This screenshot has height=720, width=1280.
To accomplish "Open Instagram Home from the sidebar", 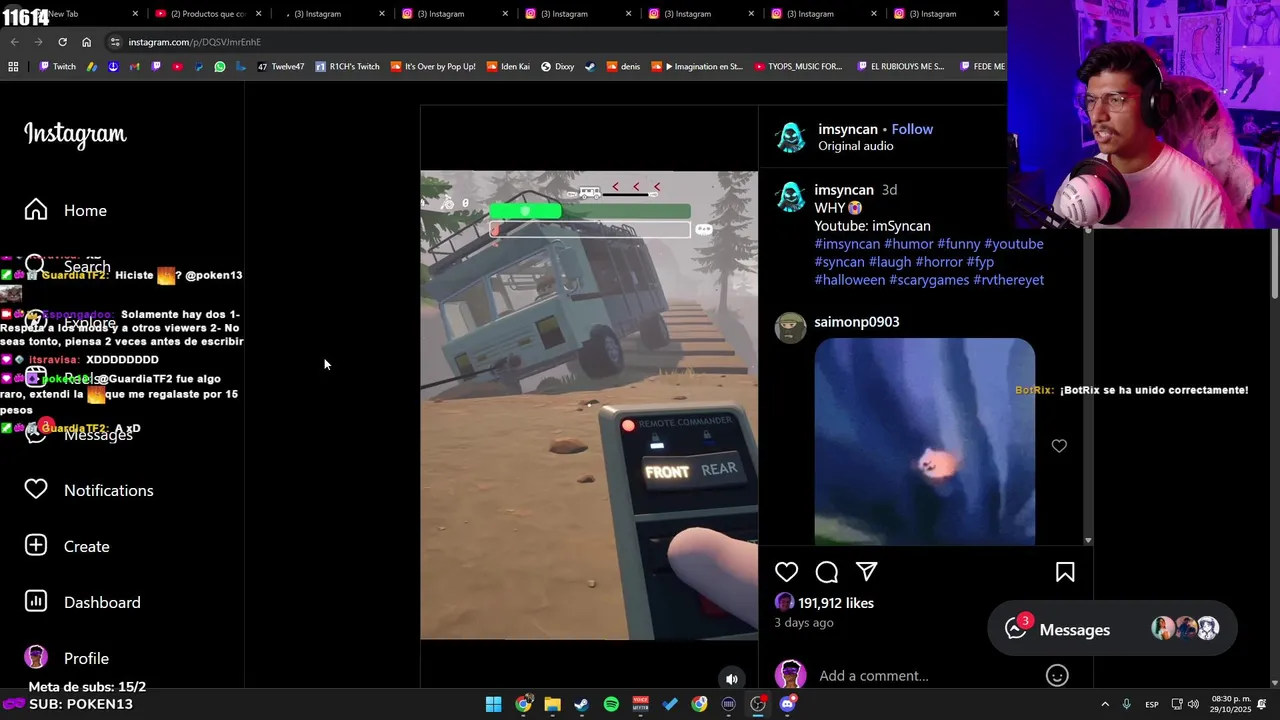I will click(66, 210).
